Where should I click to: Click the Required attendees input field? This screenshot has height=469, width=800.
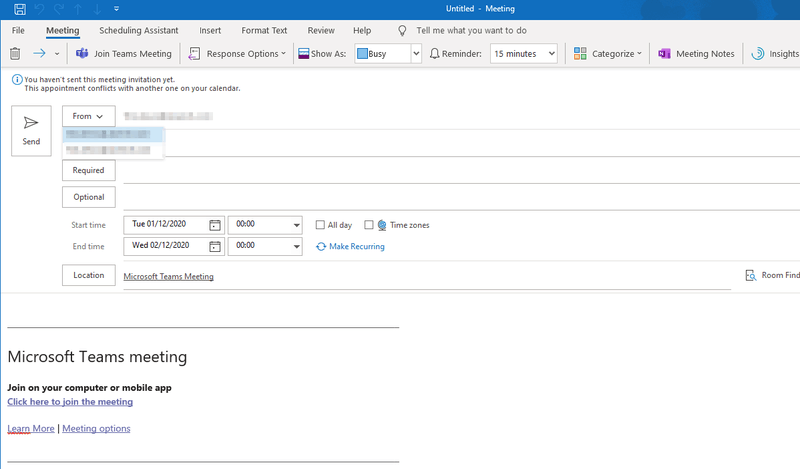(x=461, y=170)
